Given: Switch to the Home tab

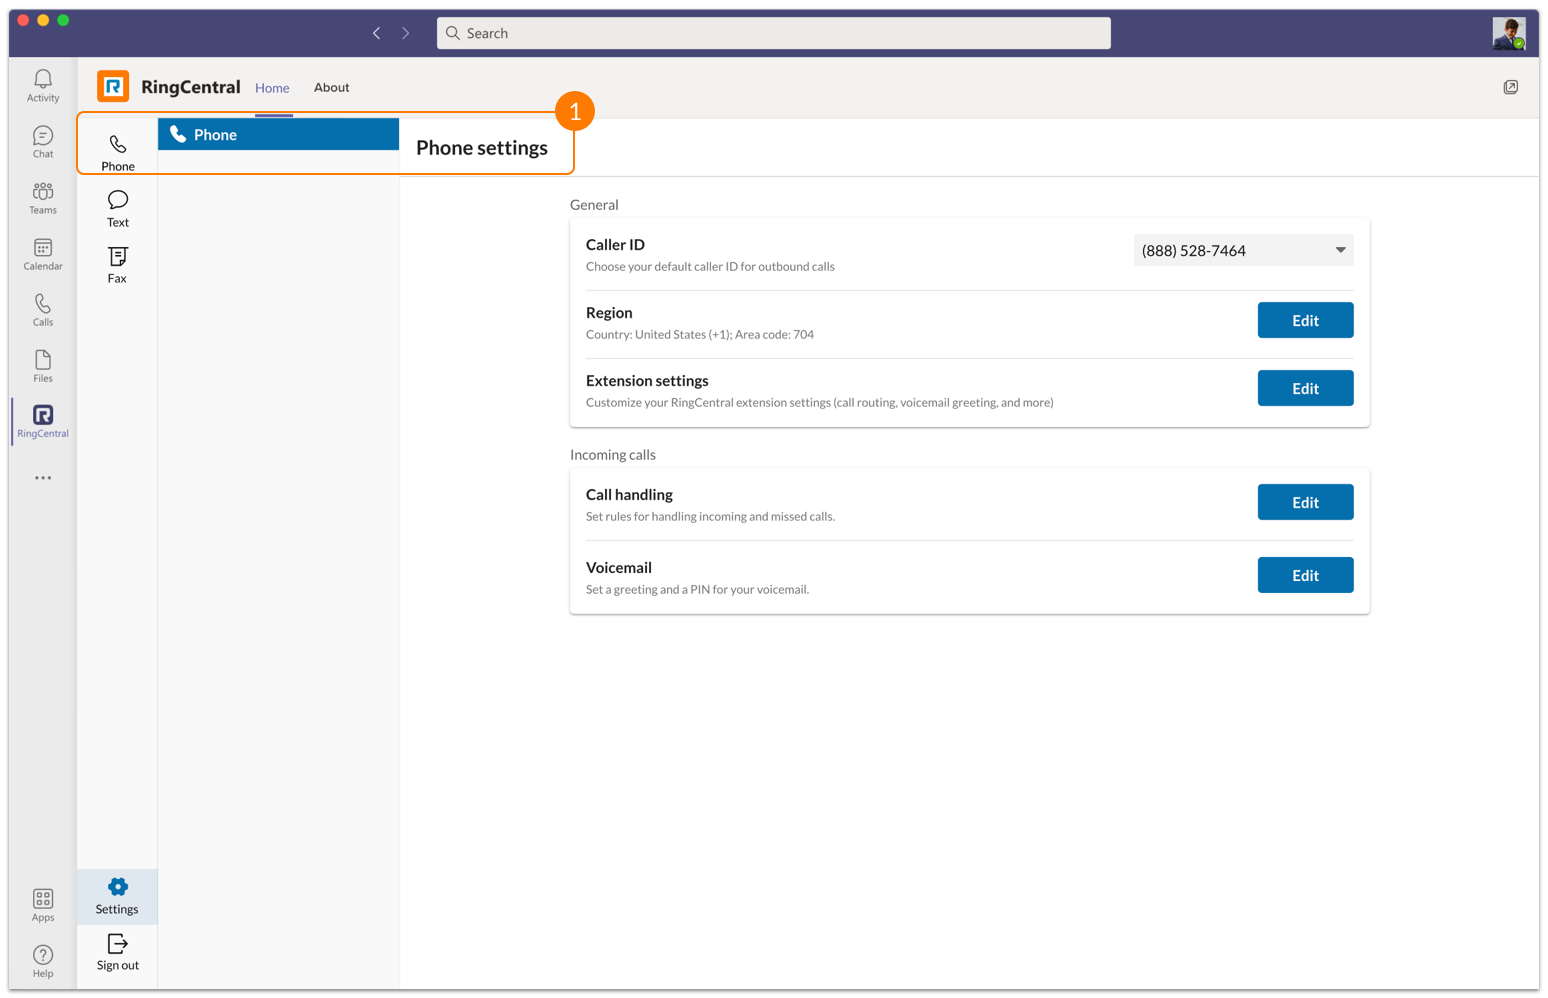Looking at the screenshot, I should click(272, 88).
